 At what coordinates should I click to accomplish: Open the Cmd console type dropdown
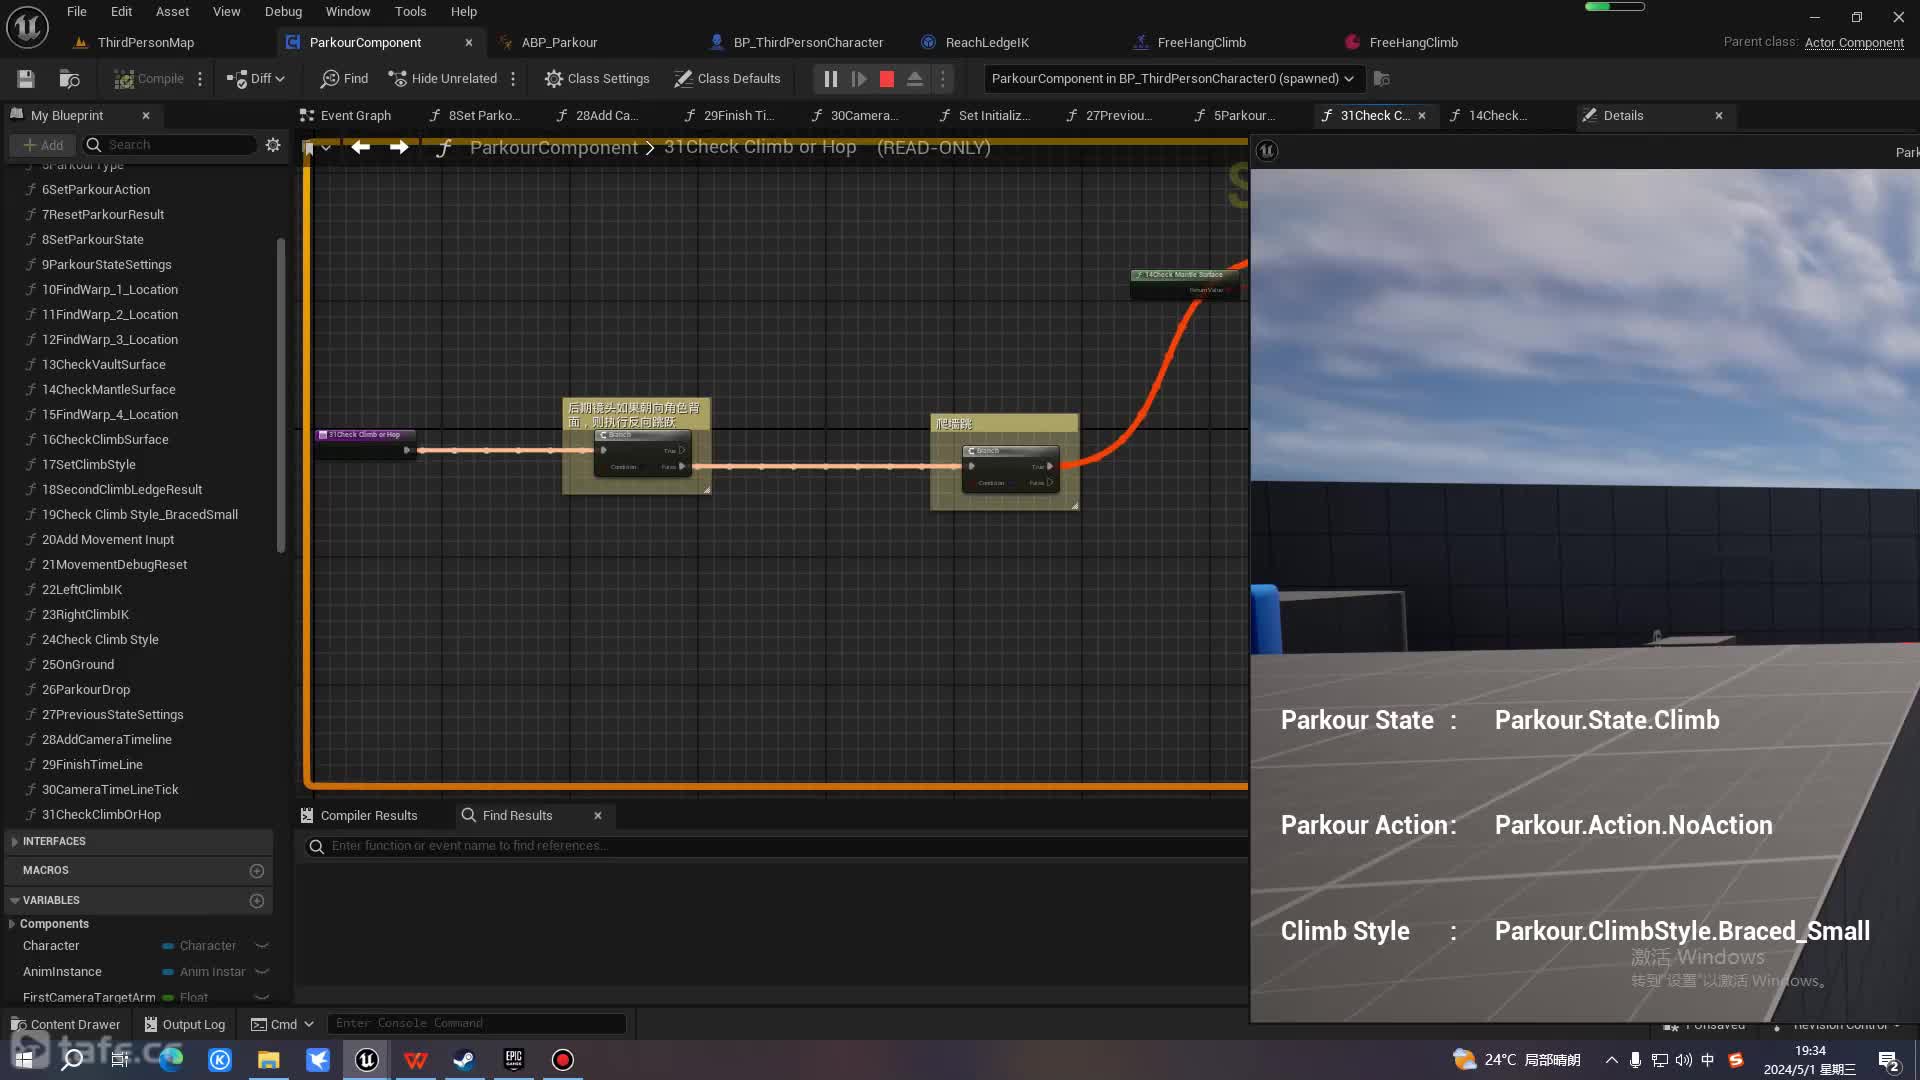coord(282,1024)
